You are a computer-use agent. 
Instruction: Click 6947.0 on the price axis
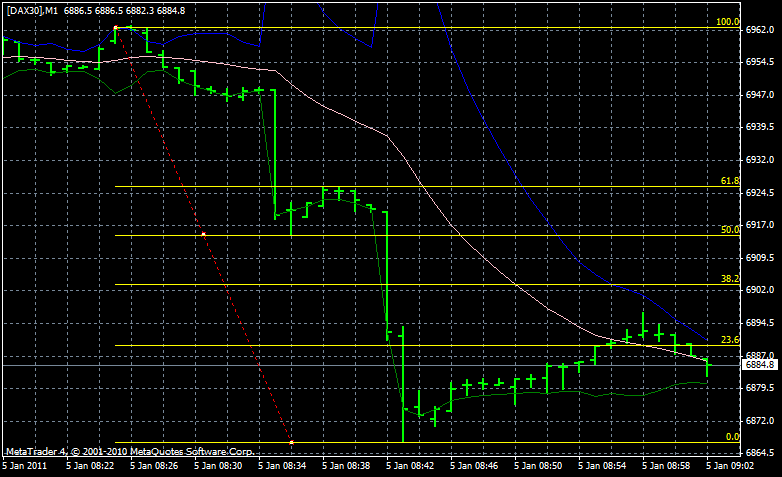click(760, 95)
